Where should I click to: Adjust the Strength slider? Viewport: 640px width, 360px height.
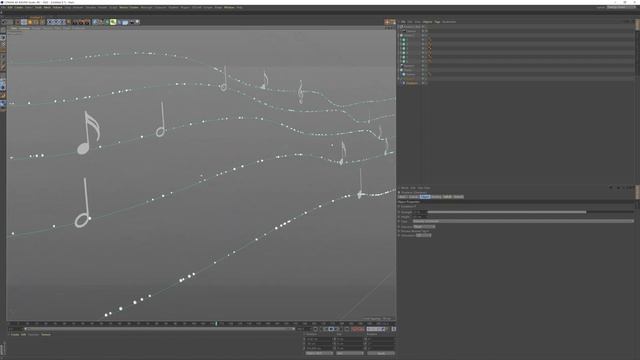pos(531,212)
